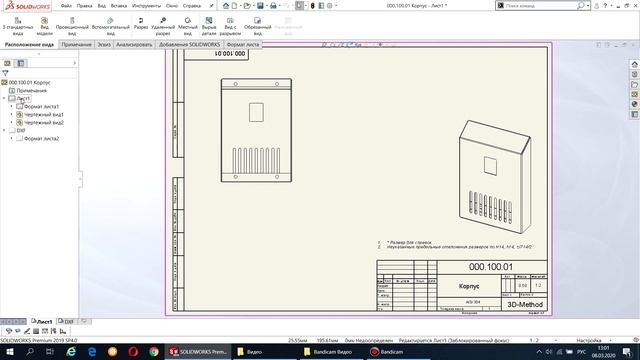The height and width of the screenshot is (360, 640).
Task: Open the PropertyManager tab icon
Action: [x=20, y=63]
